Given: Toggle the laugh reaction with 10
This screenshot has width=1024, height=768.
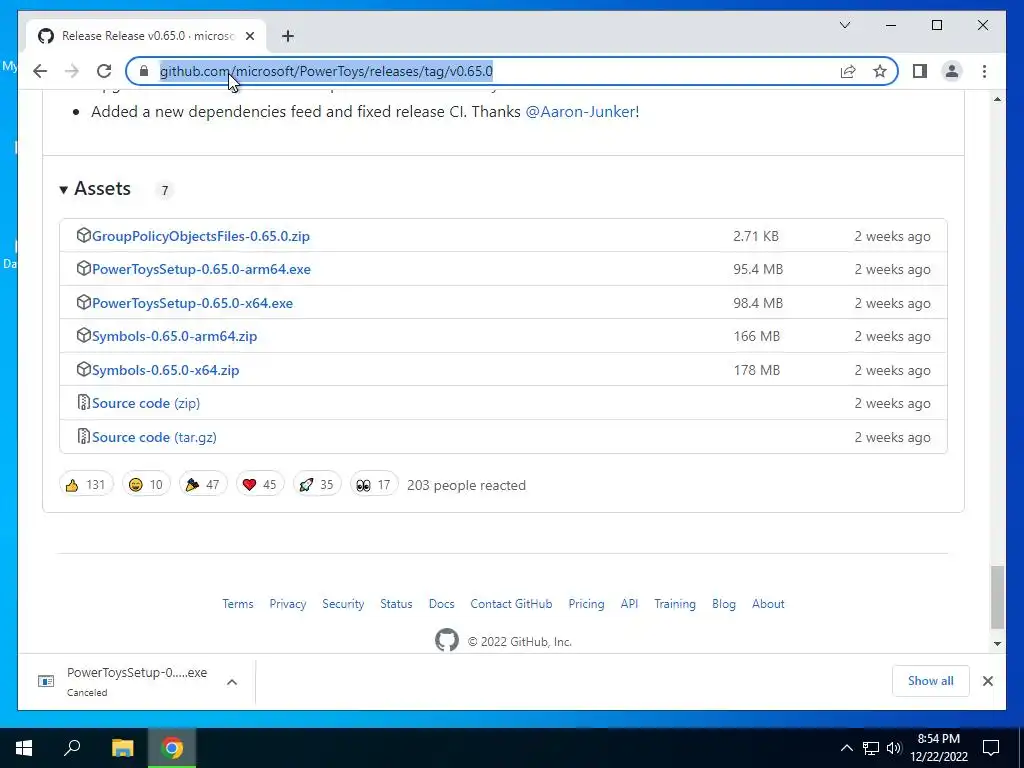Looking at the screenshot, I should pyautogui.click(x=146, y=485).
